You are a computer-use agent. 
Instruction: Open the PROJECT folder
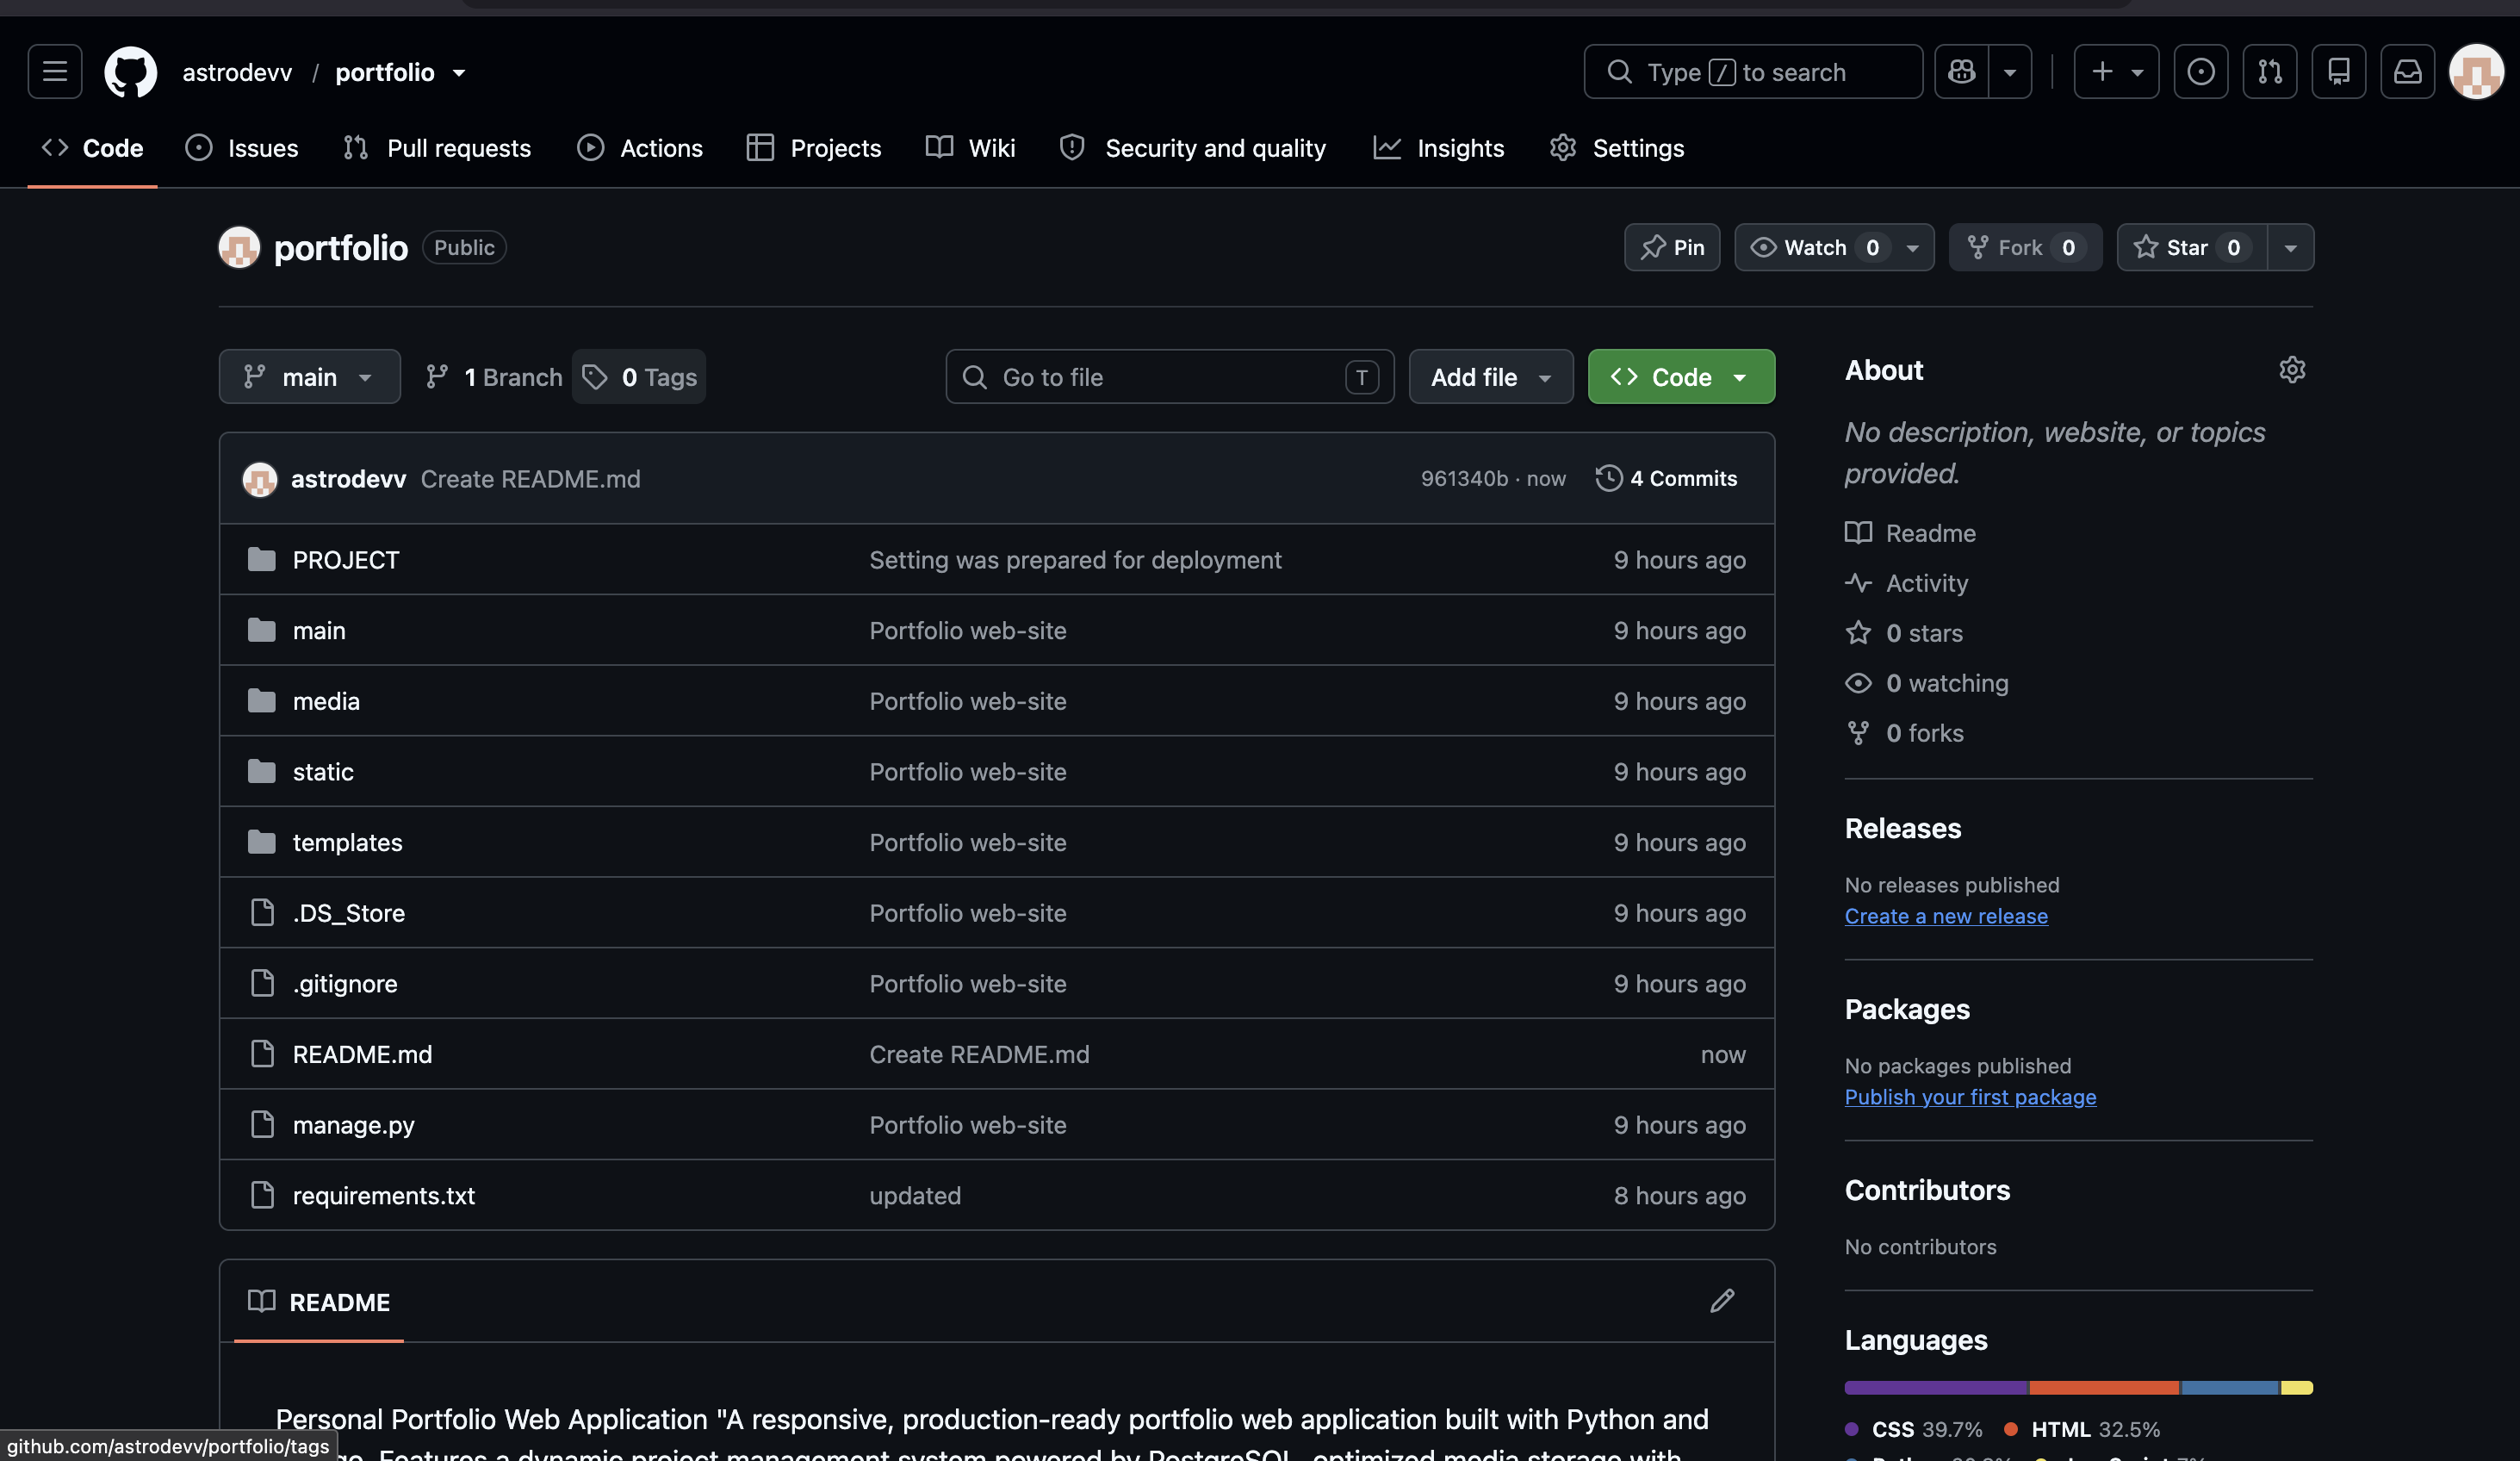point(345,560)
